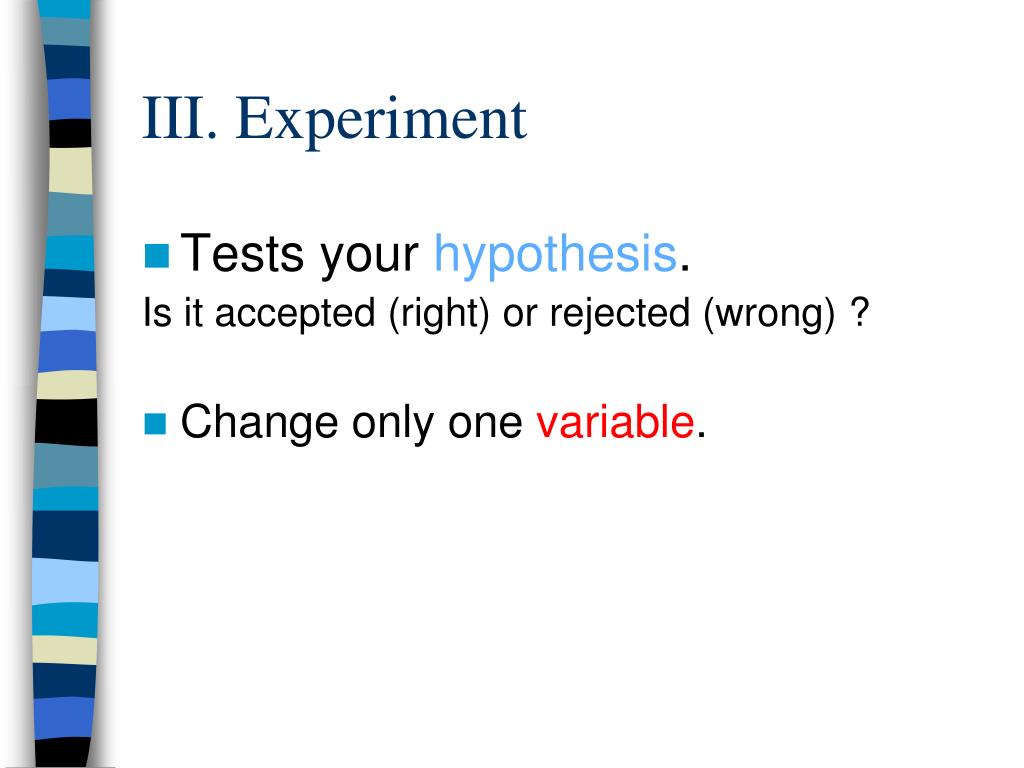Click the large black block mid decorative stripe

[x=66, y=422]
